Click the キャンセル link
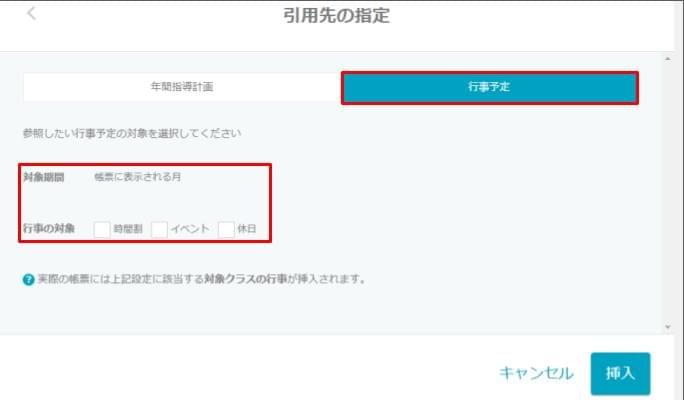Image resolution: width=684 pixels, height=400 pixels. point(536,373)
